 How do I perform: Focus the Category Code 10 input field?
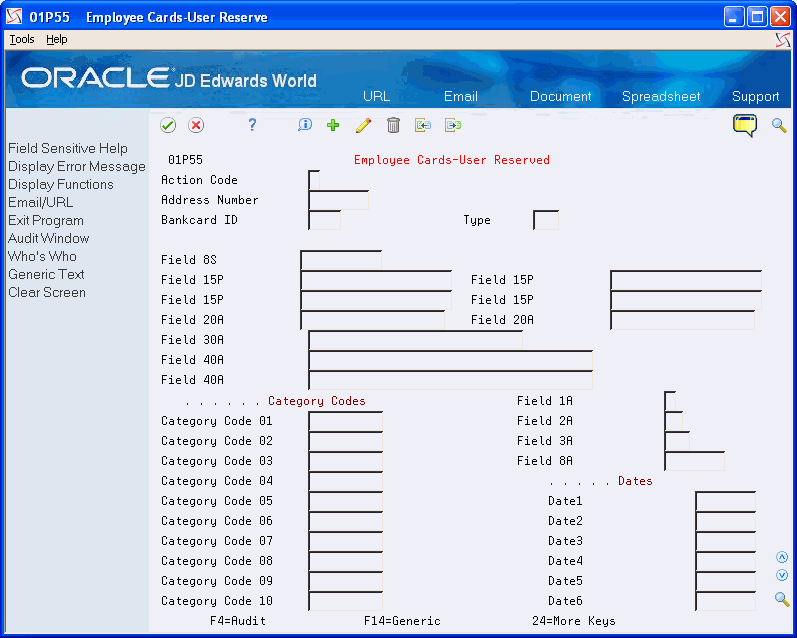click(x=346, y=601)
